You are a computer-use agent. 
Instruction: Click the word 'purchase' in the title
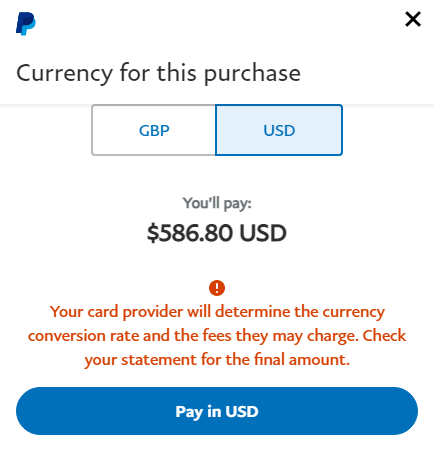point(252,74)
